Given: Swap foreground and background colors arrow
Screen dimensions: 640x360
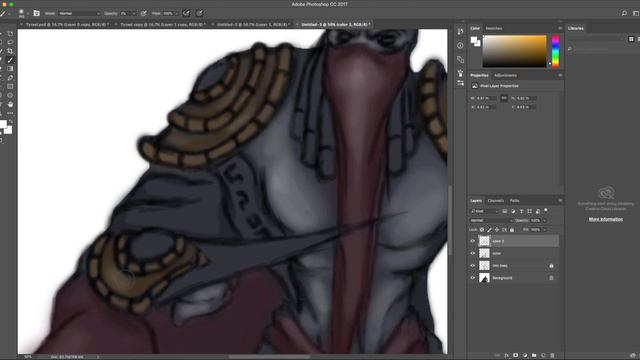Looking at the screenshot, I should (11, 122).
